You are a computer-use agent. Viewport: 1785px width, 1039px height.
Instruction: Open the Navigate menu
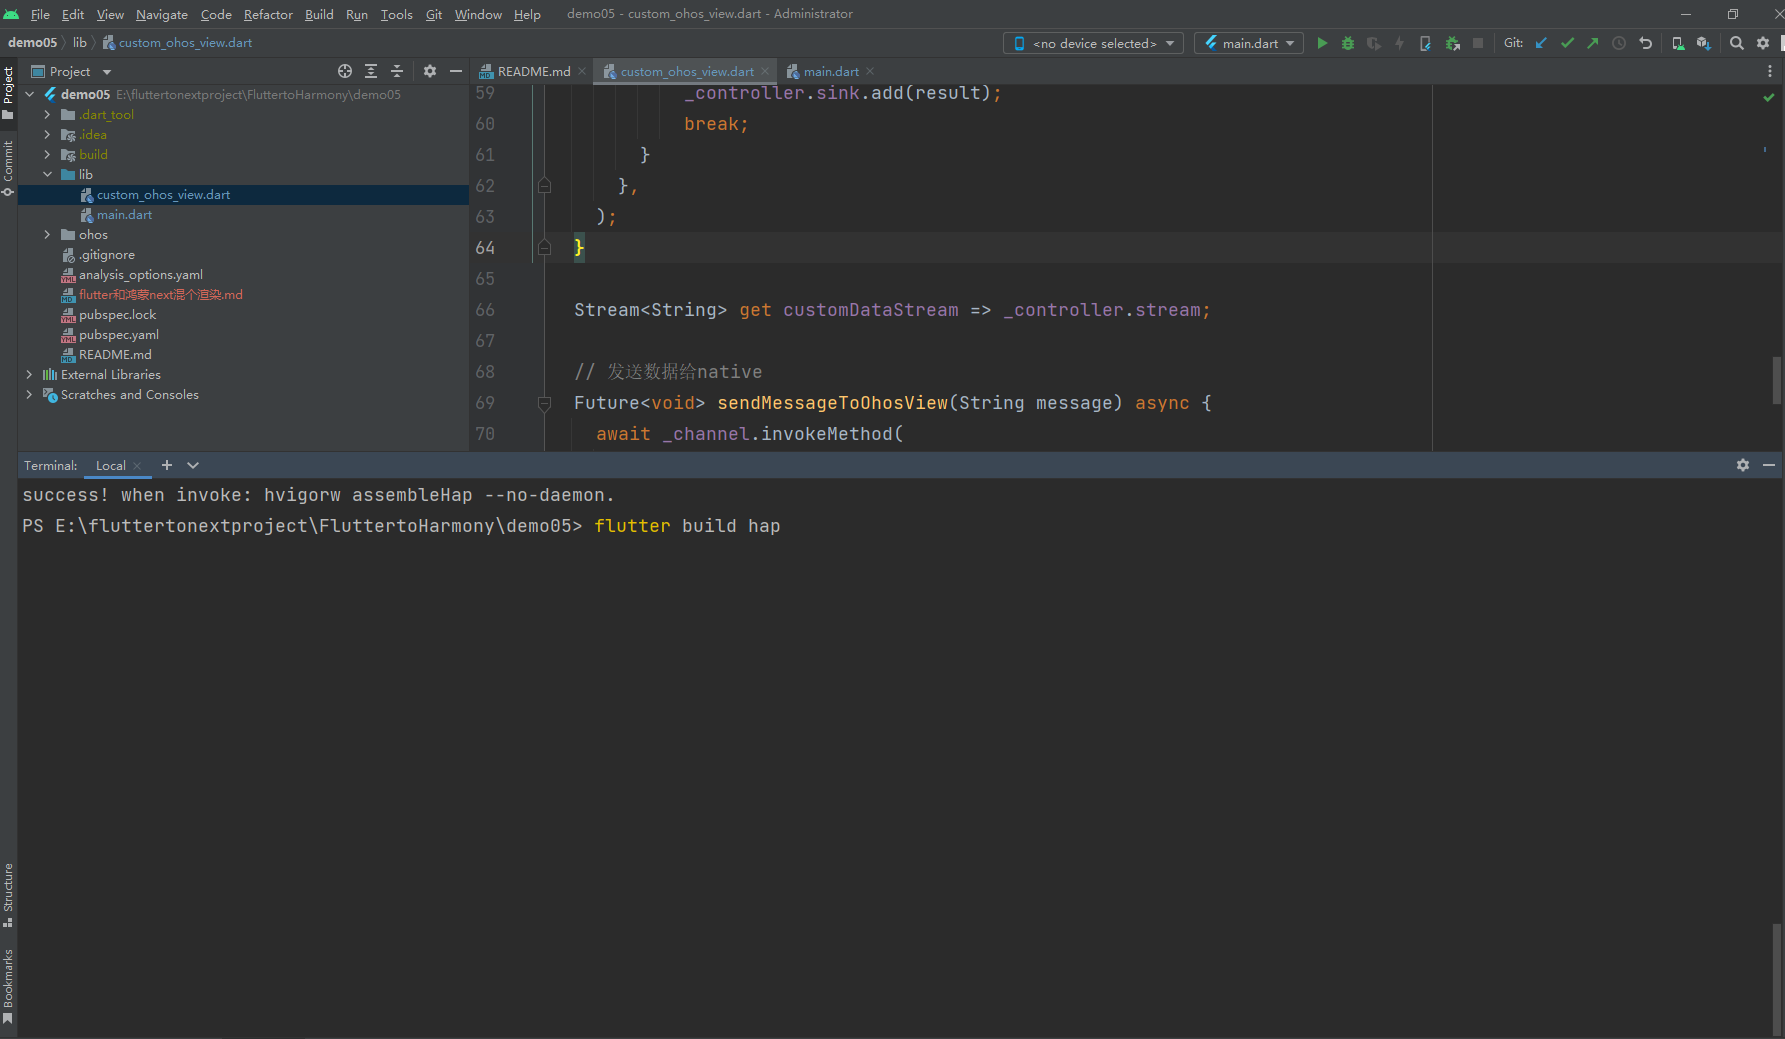162,14
